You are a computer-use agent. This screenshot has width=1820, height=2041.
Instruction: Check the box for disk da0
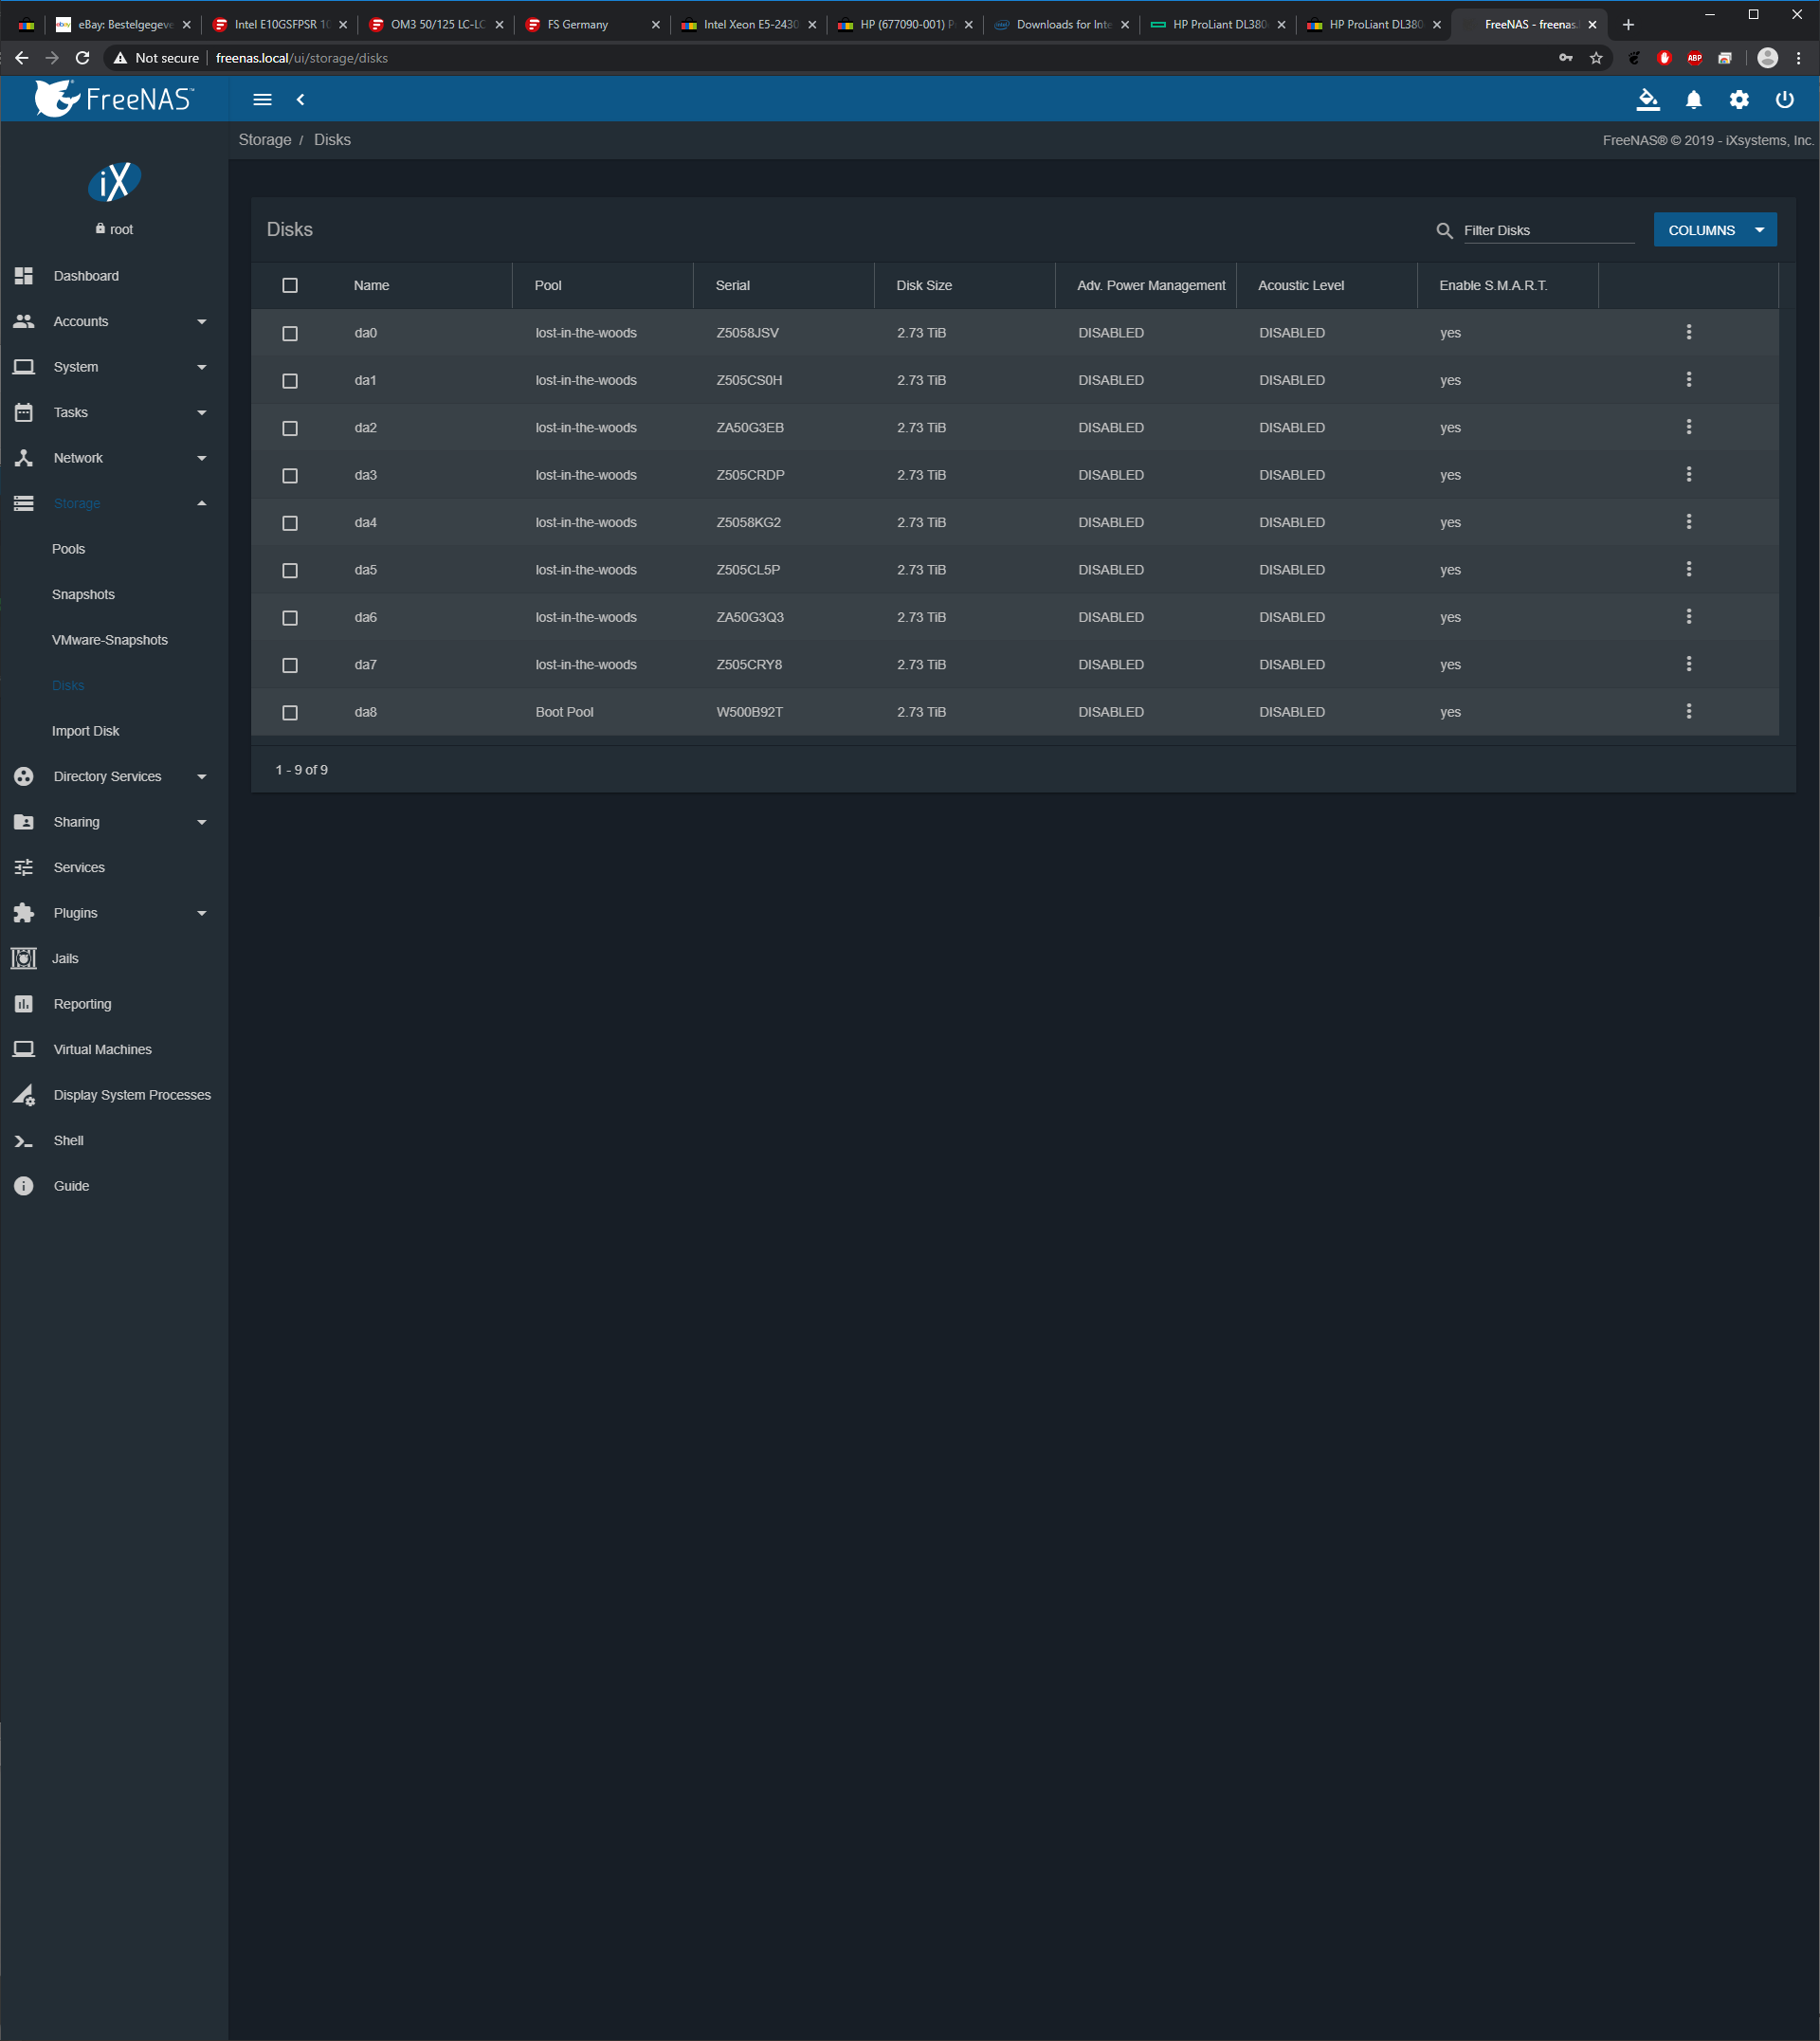point(290,334)
